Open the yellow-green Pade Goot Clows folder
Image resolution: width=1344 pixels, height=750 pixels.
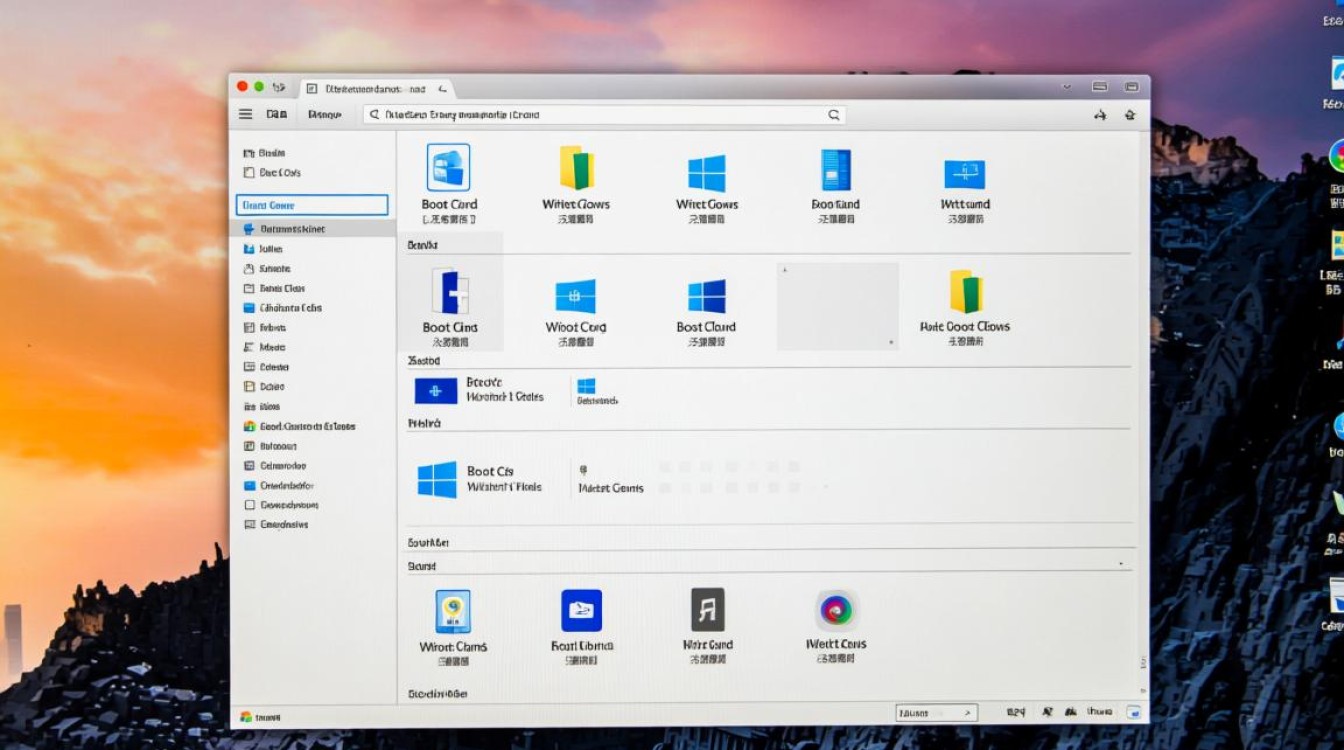[x=965, y=293]
